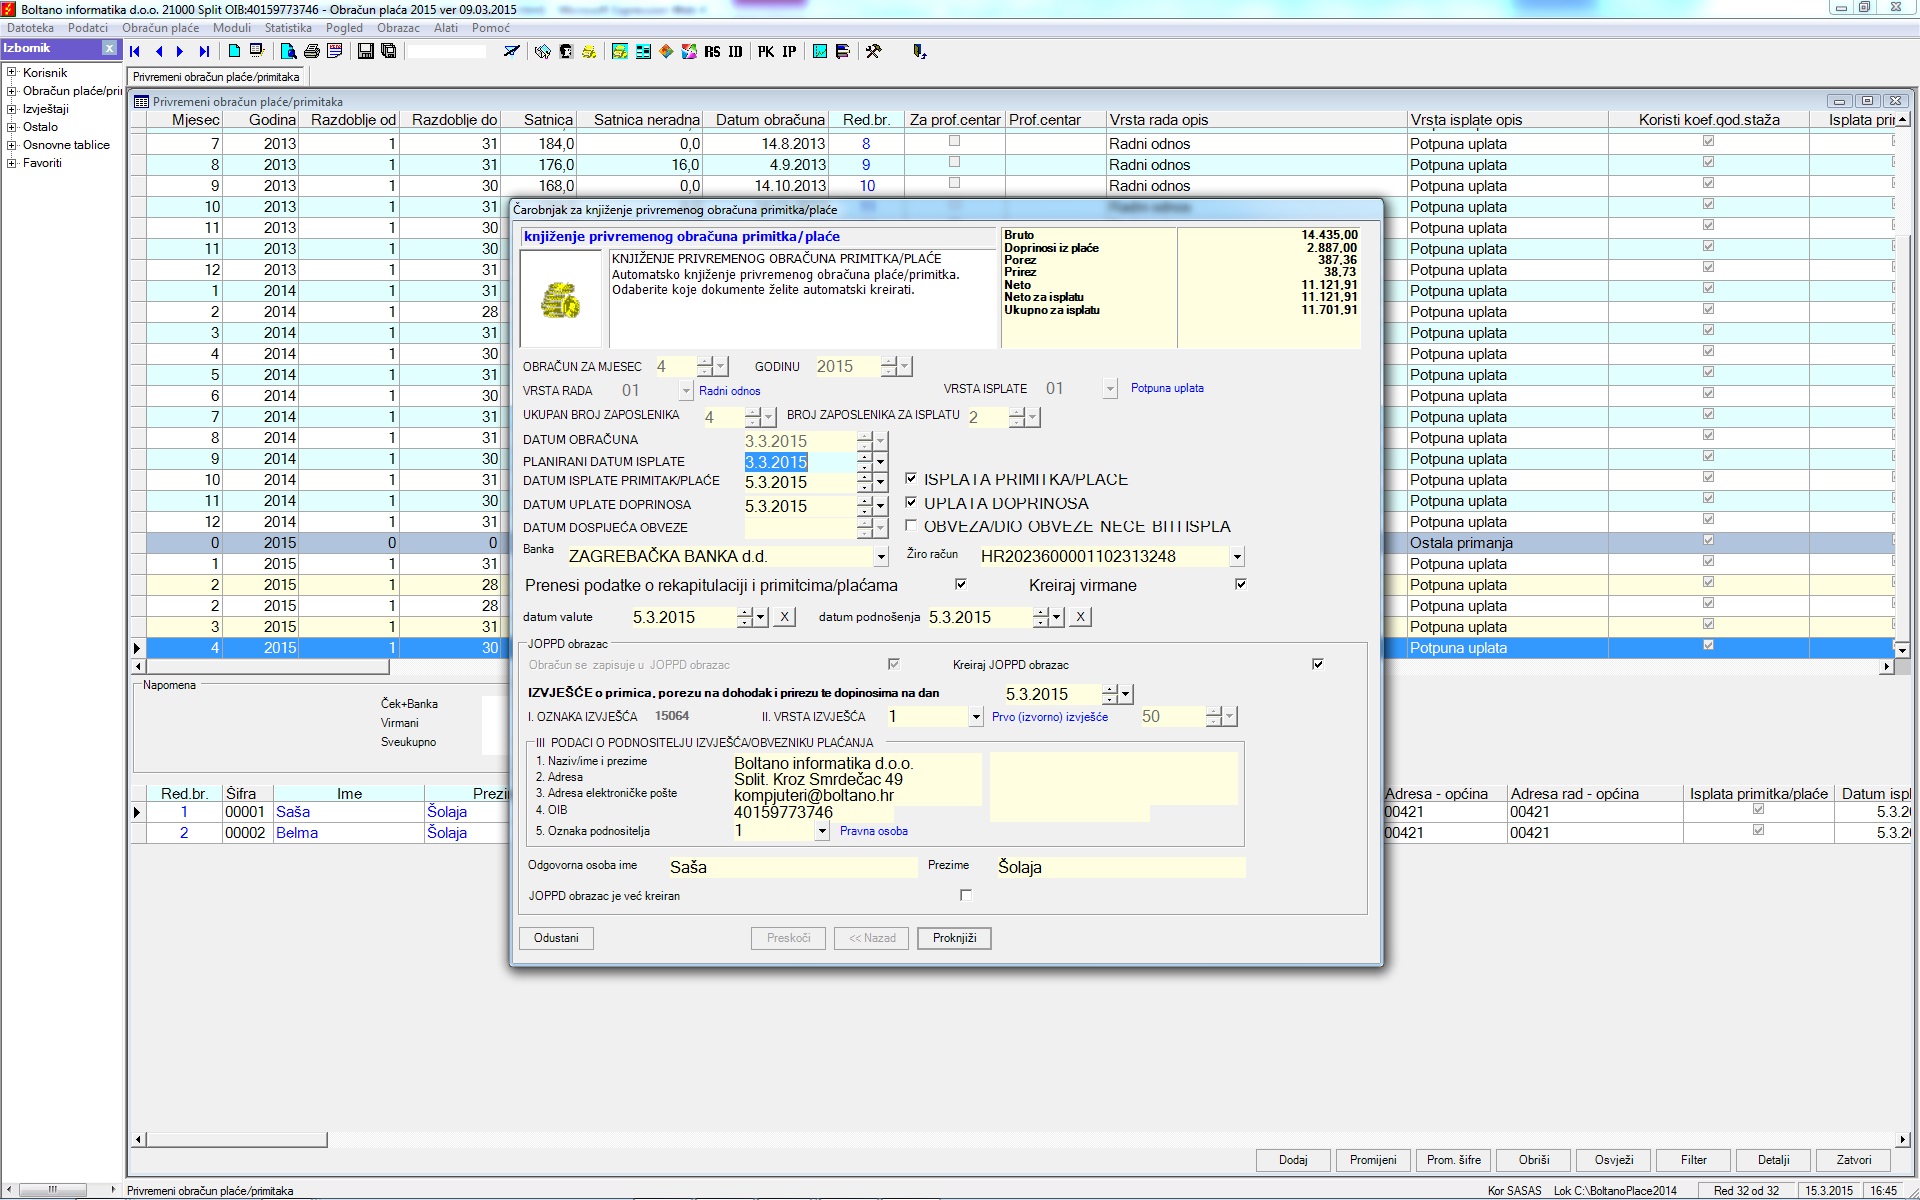Viewport: 1920px width, 1200px height.
Task: Toggle the Kreiraj virmane checkbox
Action: (1240, 584)
